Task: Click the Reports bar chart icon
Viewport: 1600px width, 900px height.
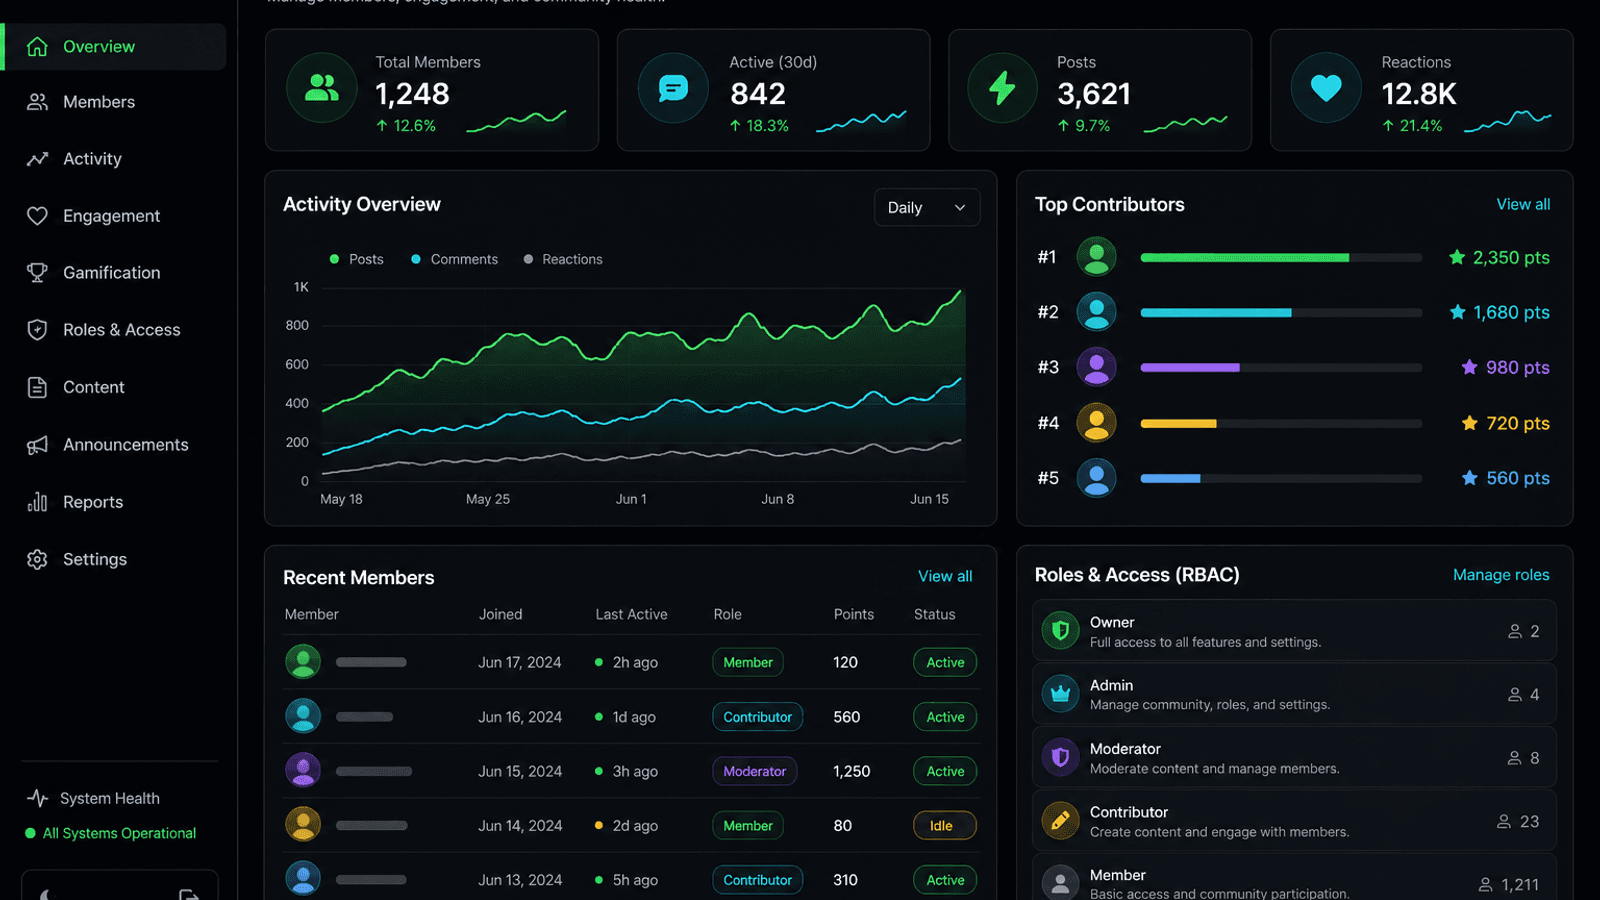Action: [37, 502]
